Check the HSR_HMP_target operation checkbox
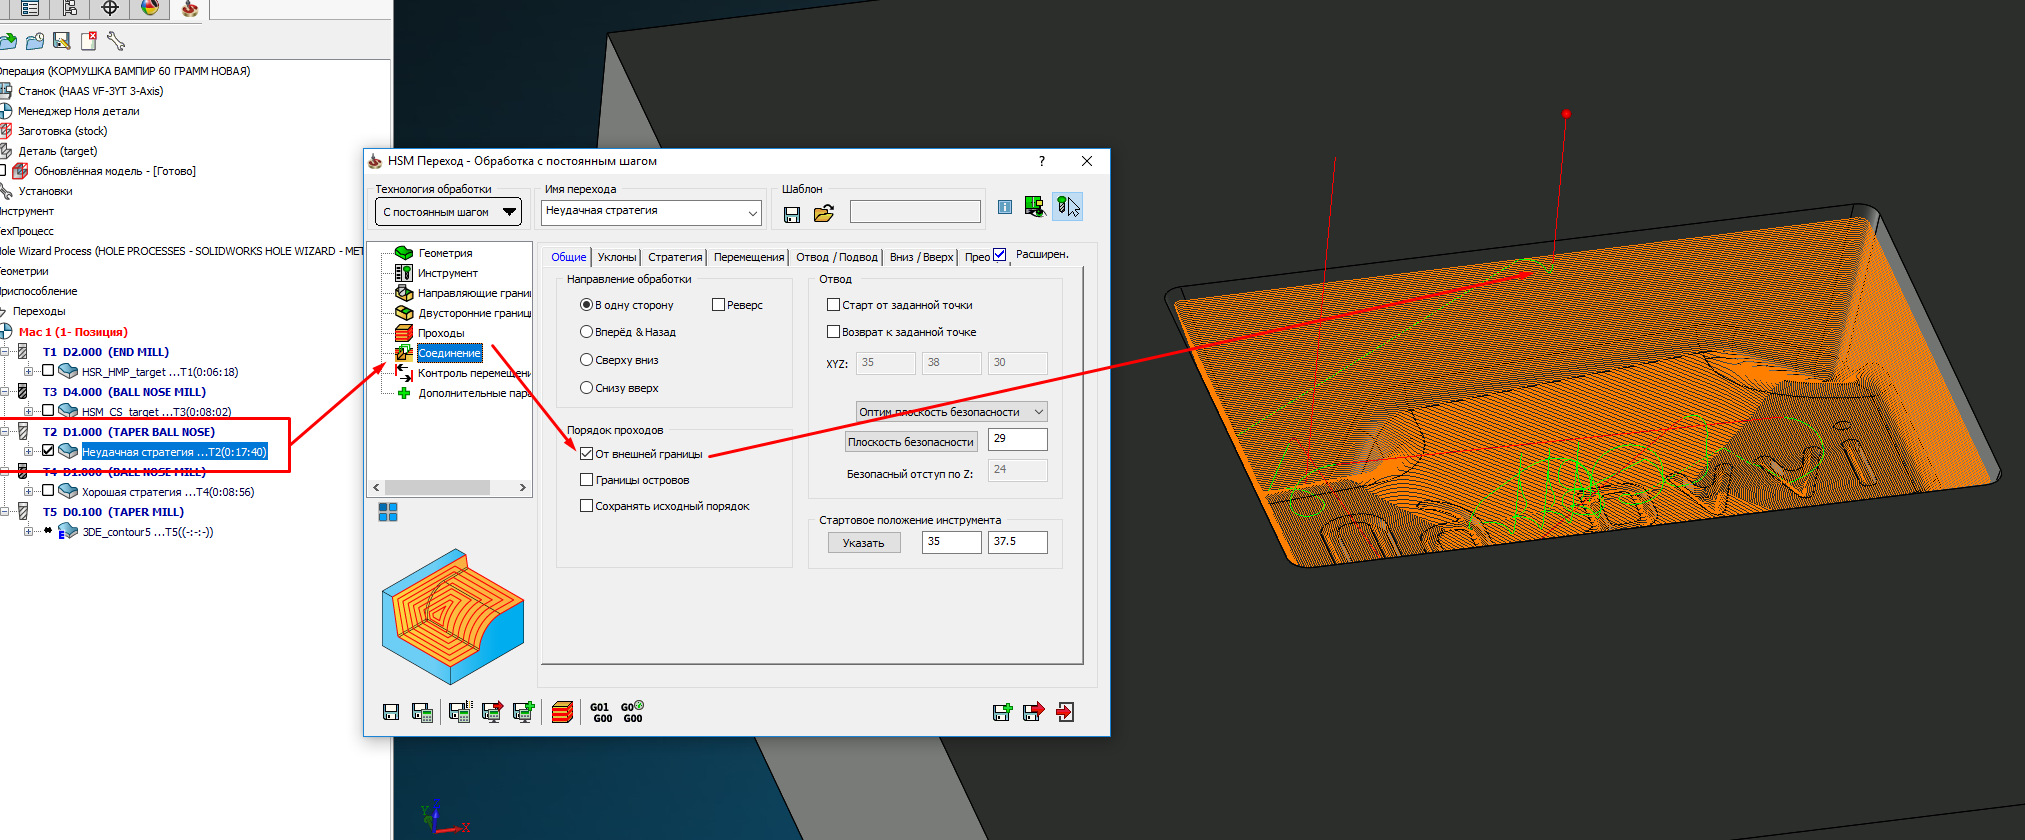 48,371
